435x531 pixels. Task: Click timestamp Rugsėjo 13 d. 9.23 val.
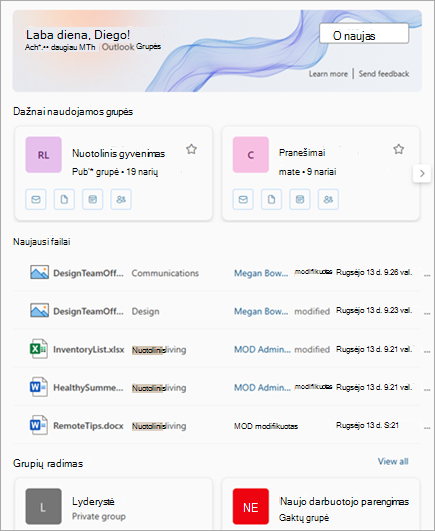pyautogui.click(x=374, y=311)
